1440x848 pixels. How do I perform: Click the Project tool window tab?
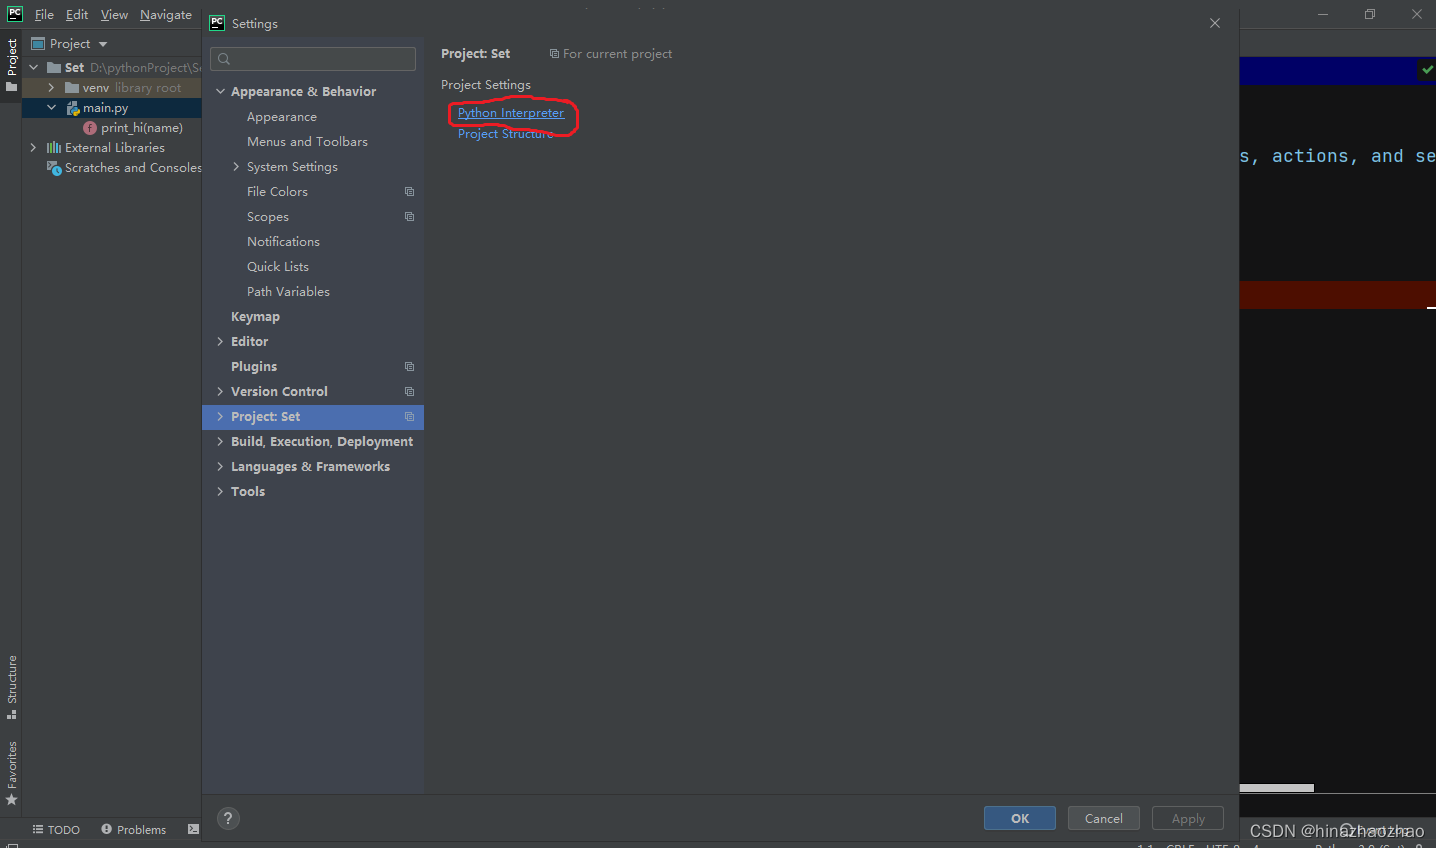click(x=11, y=65)
